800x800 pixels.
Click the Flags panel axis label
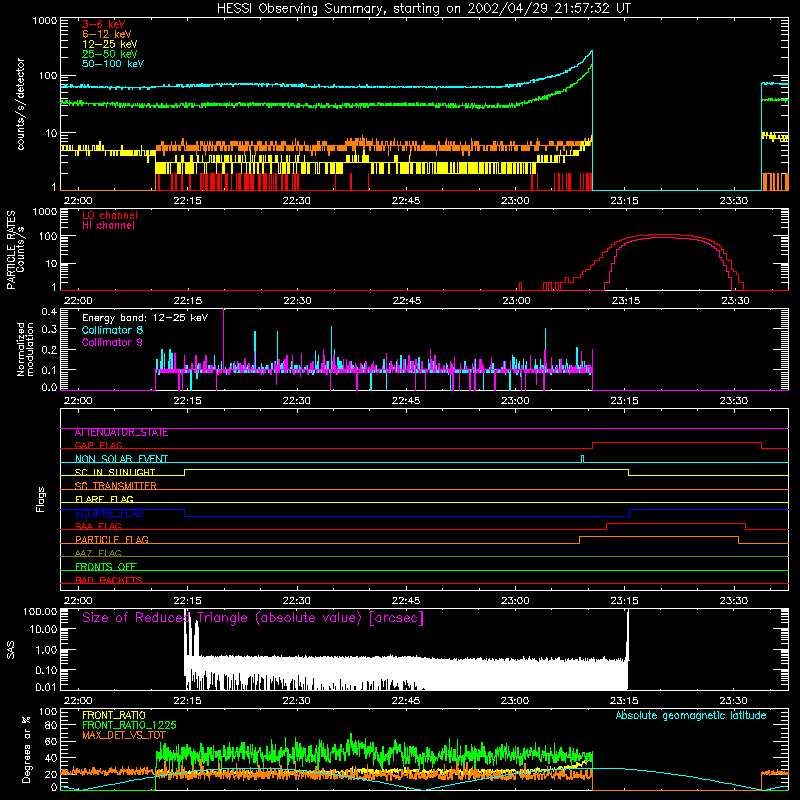(x=41, y=499)
